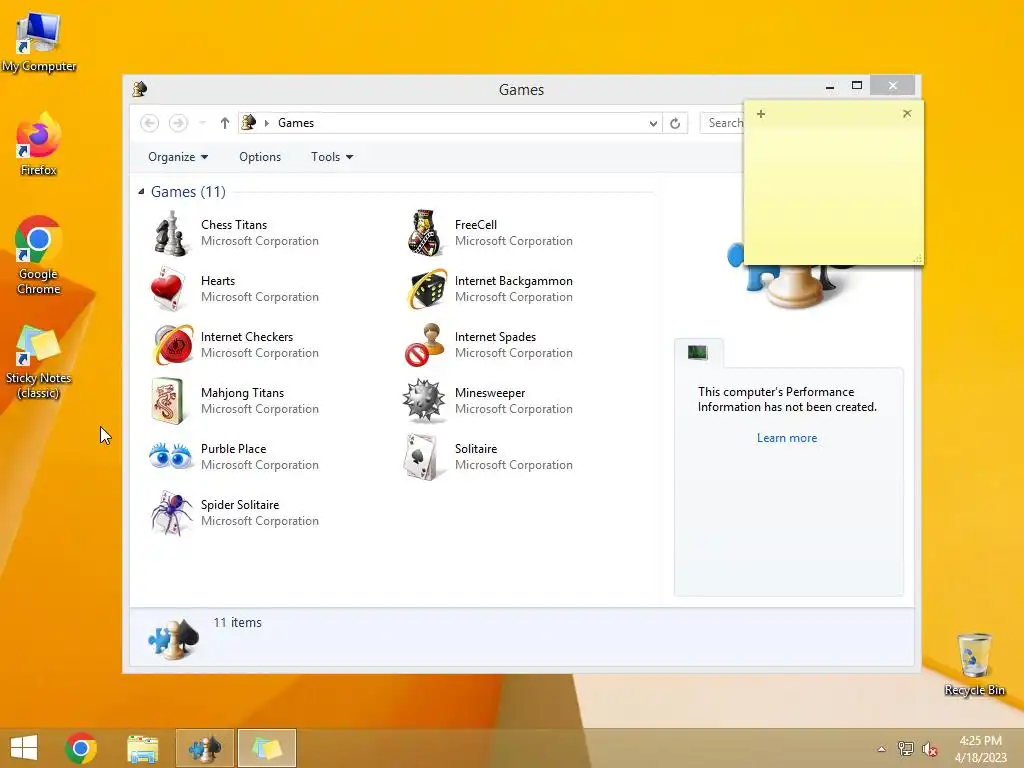Collapse the Games (11) group

(x=141, y=191)
